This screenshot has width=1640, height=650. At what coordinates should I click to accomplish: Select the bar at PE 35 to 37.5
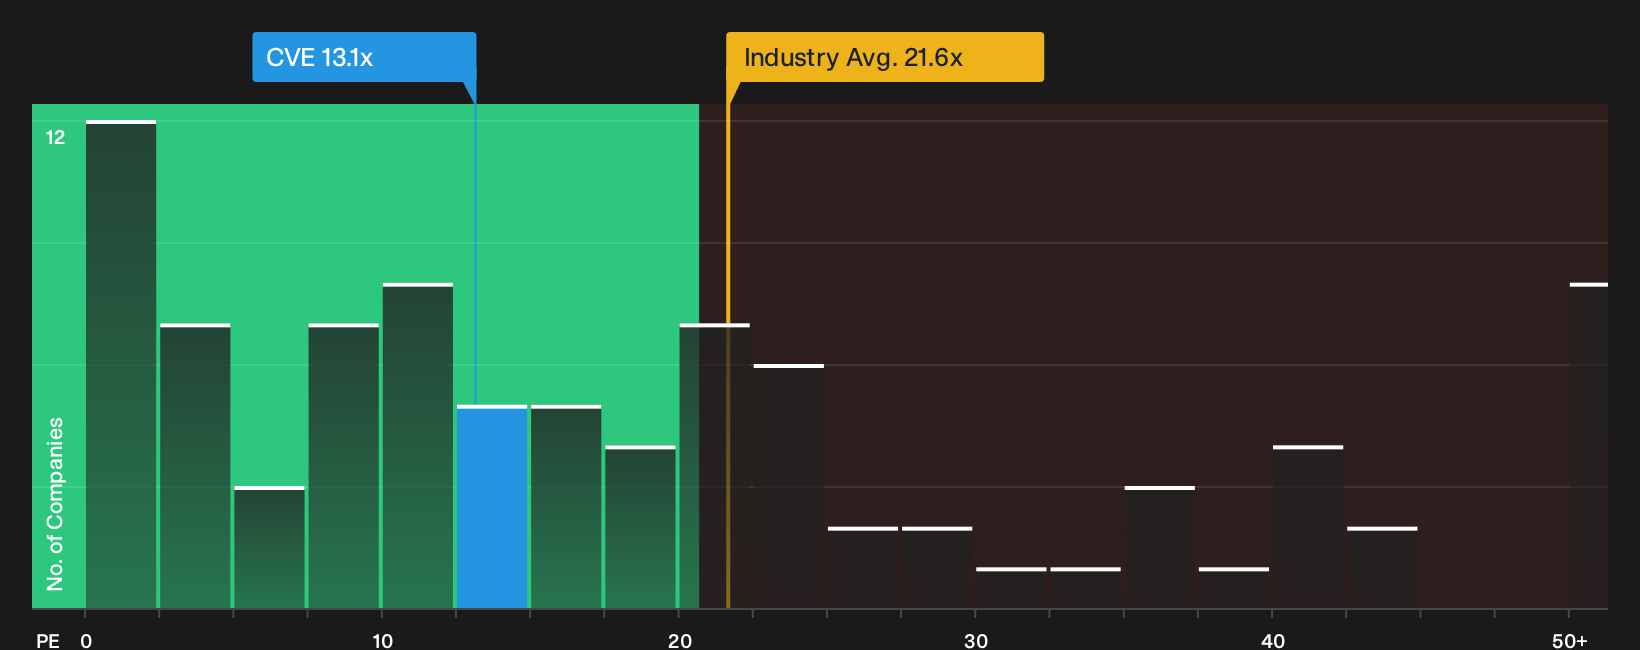point(1160,547)
